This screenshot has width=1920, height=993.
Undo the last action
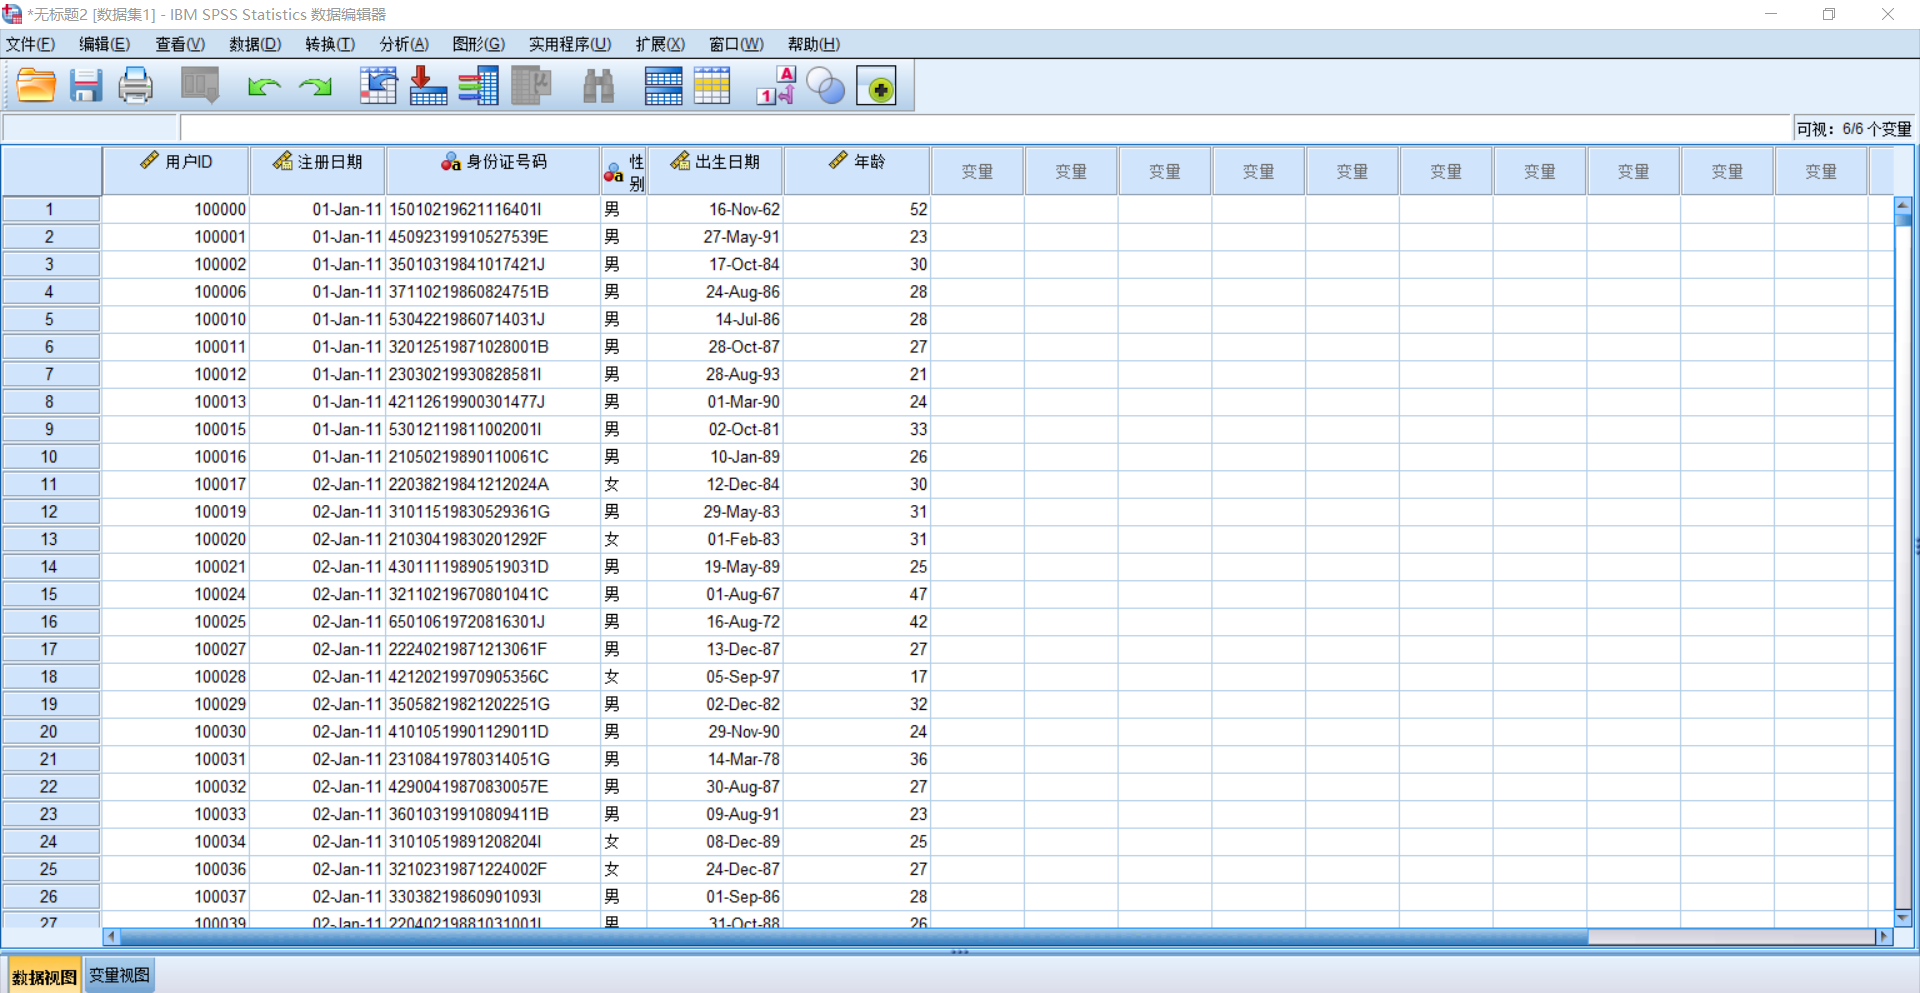[x=264, y=87]
